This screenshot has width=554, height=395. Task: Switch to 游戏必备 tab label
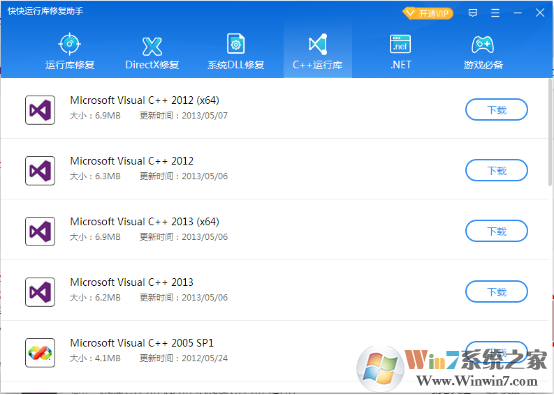point(483,65)
